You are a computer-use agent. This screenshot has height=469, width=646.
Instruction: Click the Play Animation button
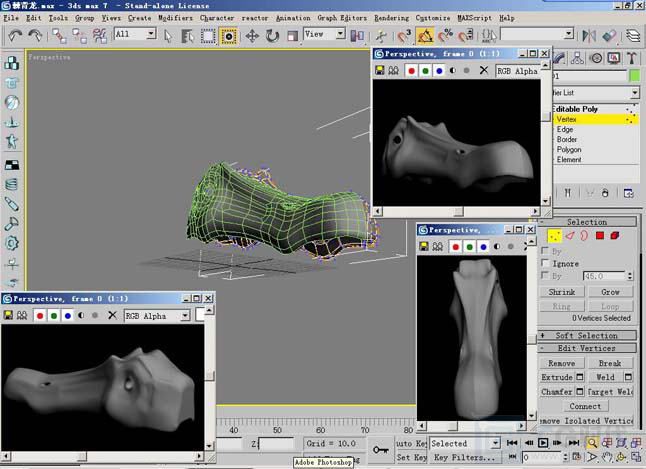pos(543,443)
